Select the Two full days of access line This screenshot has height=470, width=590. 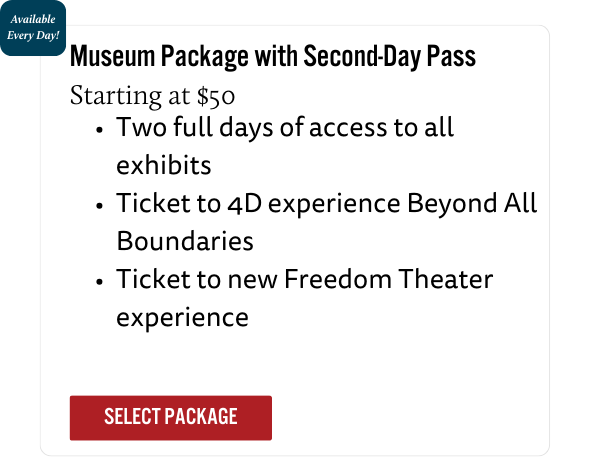coord(285,127)
